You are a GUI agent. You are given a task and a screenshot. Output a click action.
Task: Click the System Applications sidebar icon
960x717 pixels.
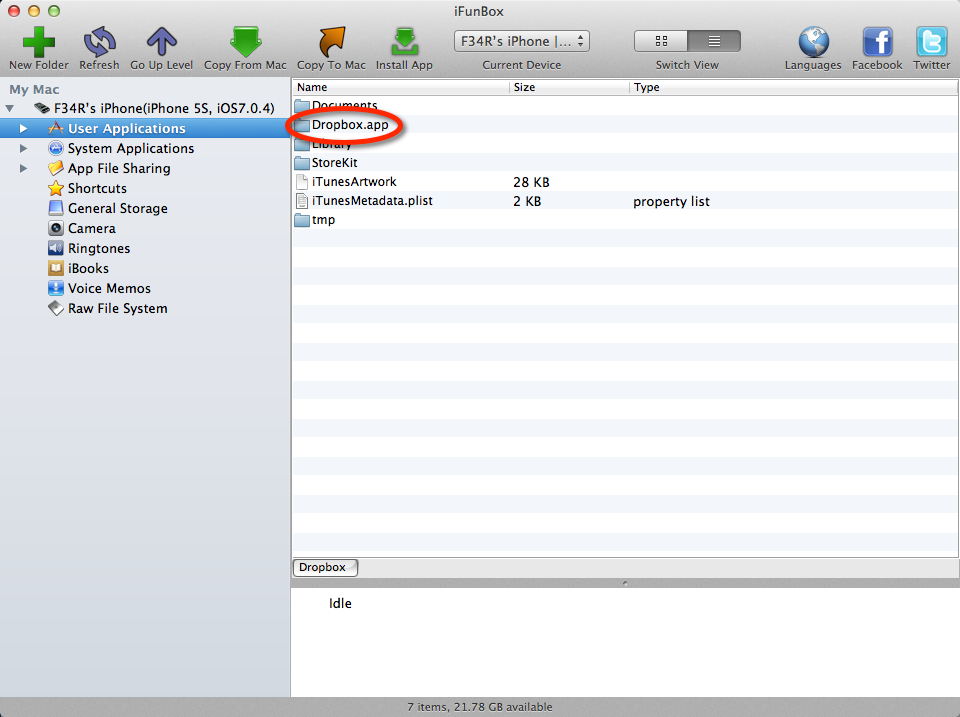[56, 148]
